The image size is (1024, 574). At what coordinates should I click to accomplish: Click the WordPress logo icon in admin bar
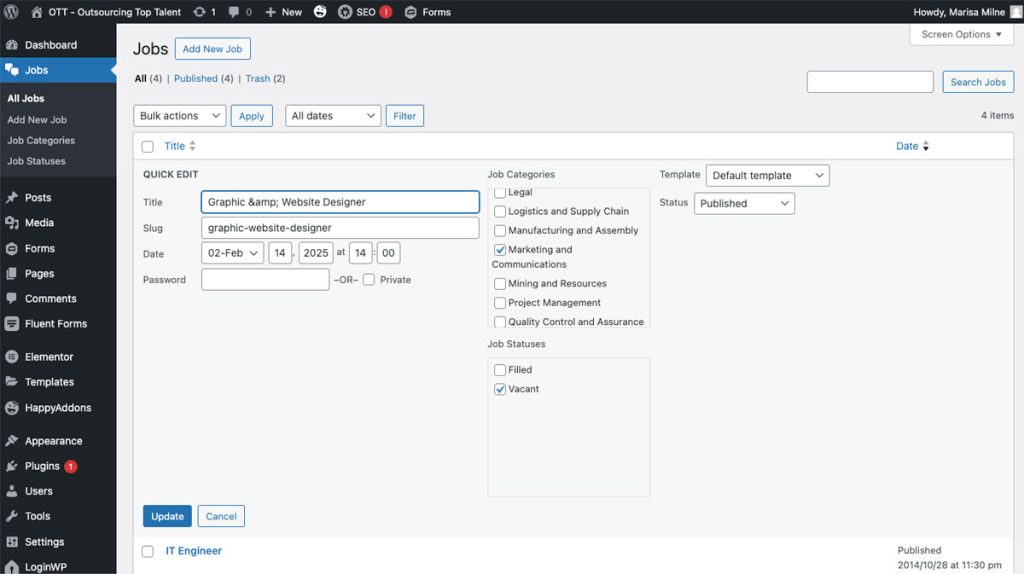(11, 12)
